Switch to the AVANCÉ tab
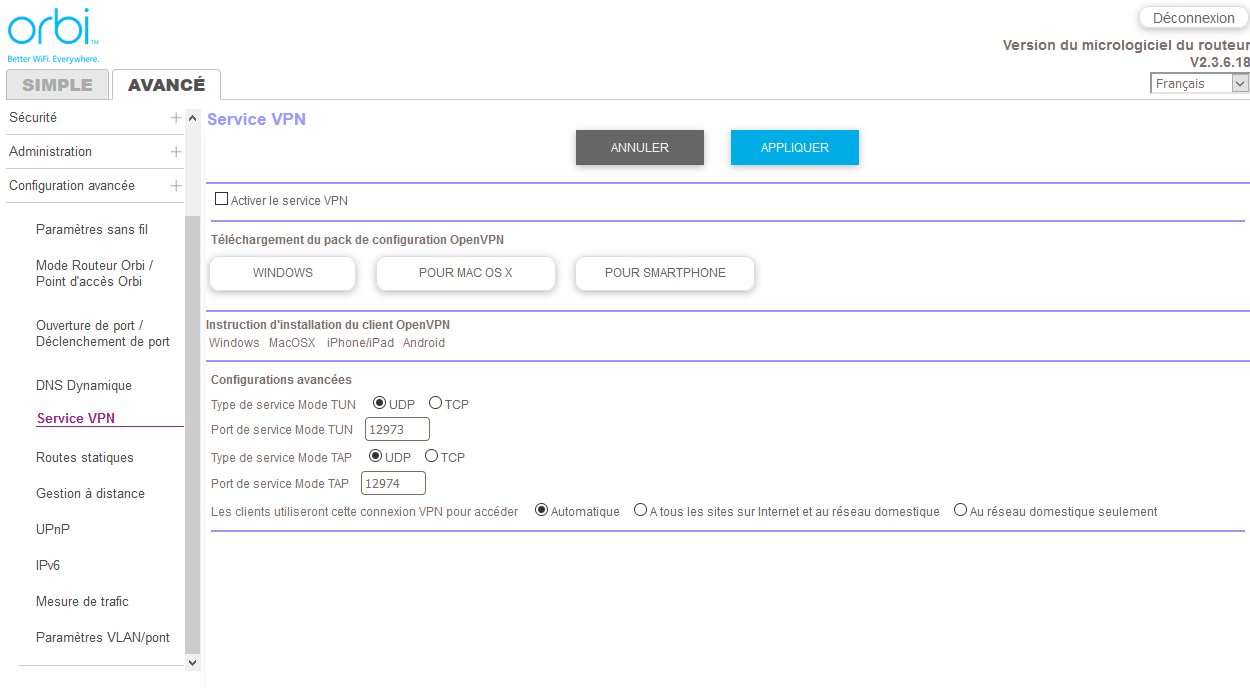This screenshot has height=688, width=1250. tap(166, 85)
